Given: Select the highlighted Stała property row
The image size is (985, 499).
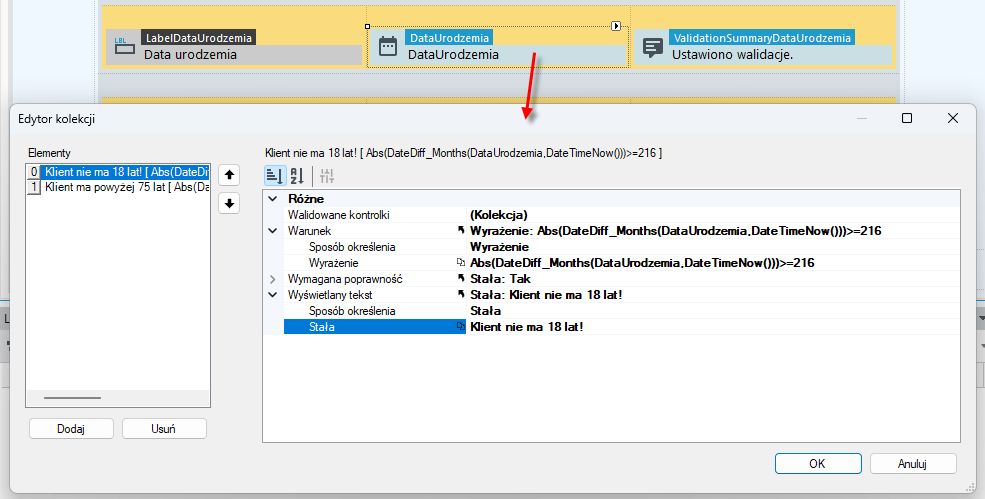Looking at the screenshot, I should [374, 327].
